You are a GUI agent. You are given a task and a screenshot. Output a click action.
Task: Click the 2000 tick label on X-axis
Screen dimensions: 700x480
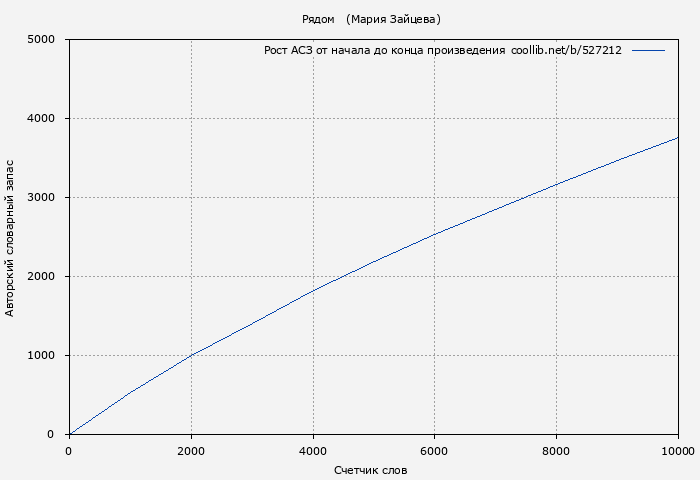coord(191,451)
